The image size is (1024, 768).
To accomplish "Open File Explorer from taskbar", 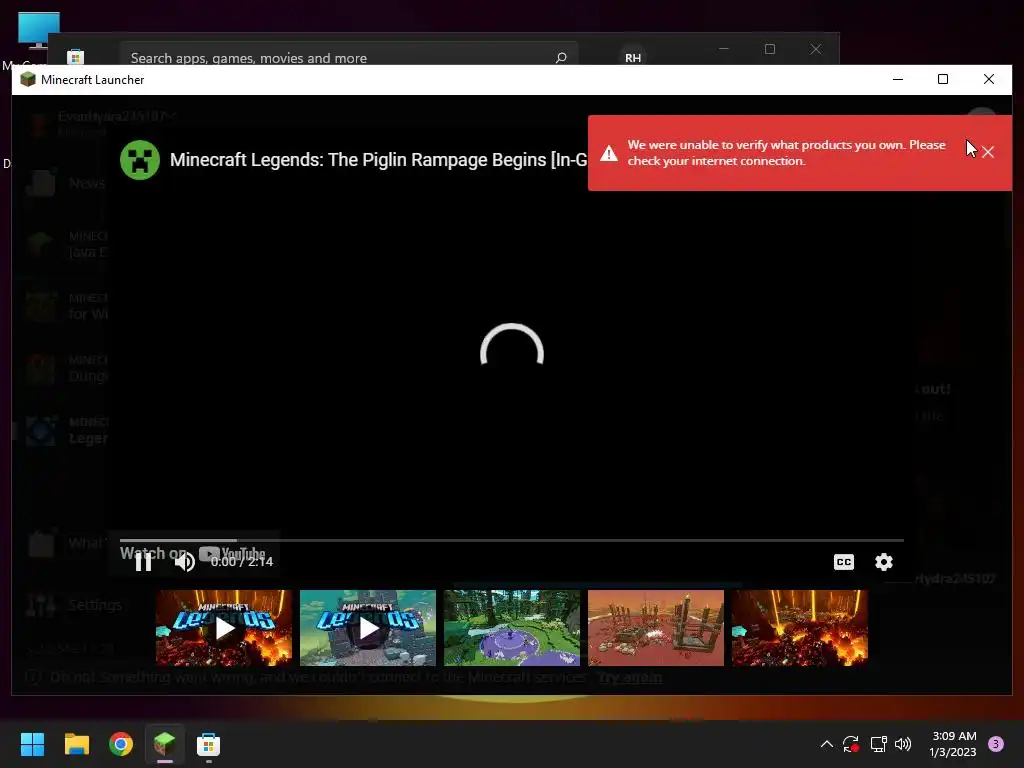I will tap(76, 744).
